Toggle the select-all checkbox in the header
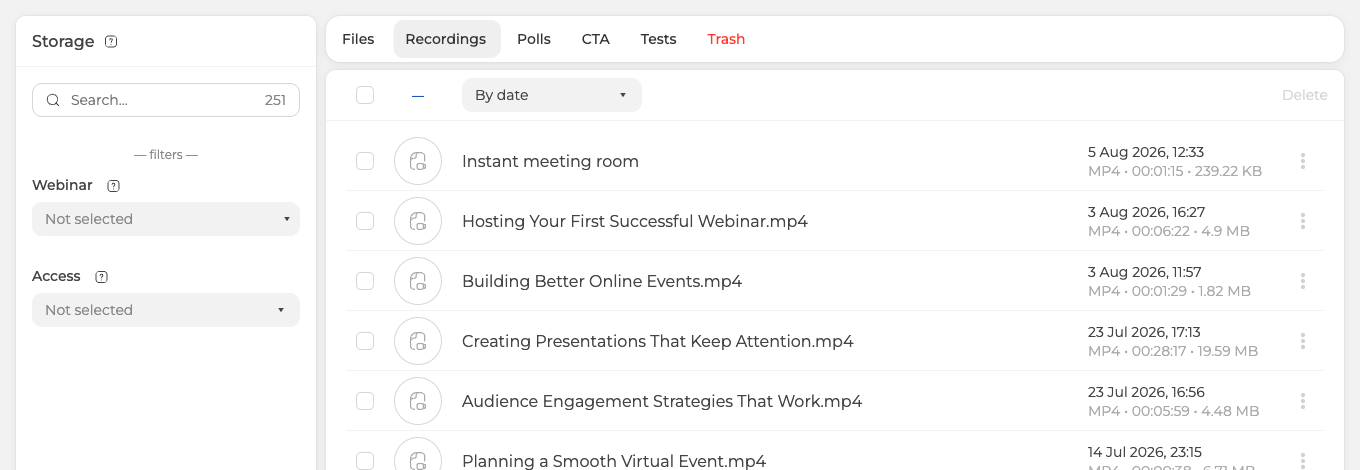Screen dimensions: 1360x470 365,95
